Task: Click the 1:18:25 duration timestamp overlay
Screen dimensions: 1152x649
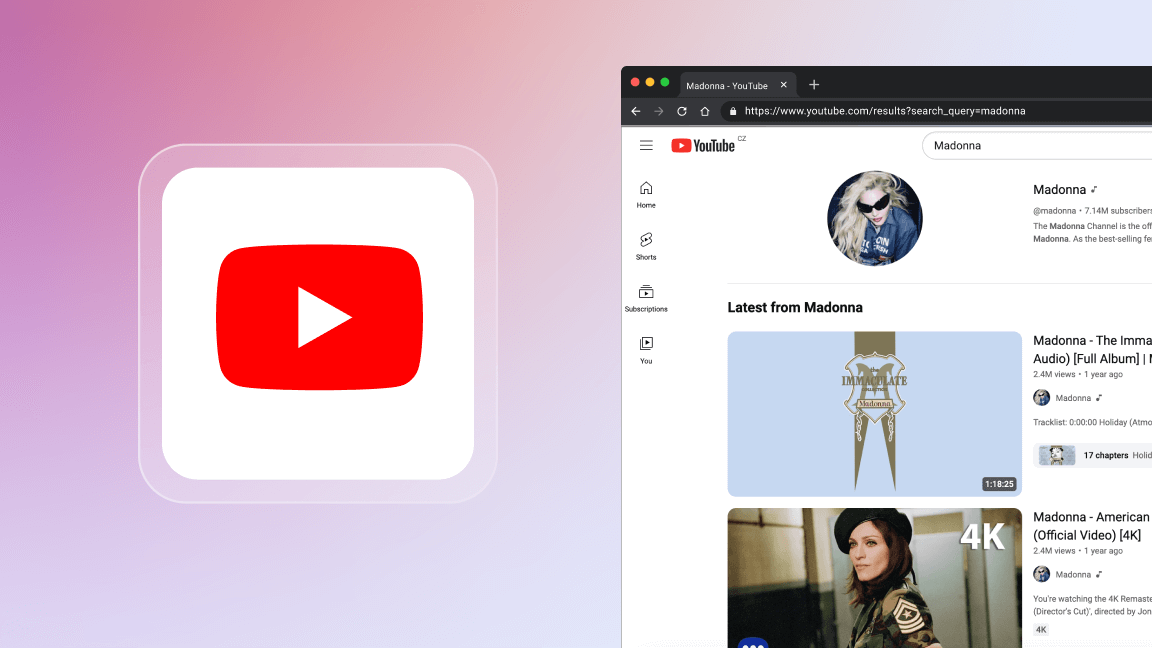Action: point(998,484)
